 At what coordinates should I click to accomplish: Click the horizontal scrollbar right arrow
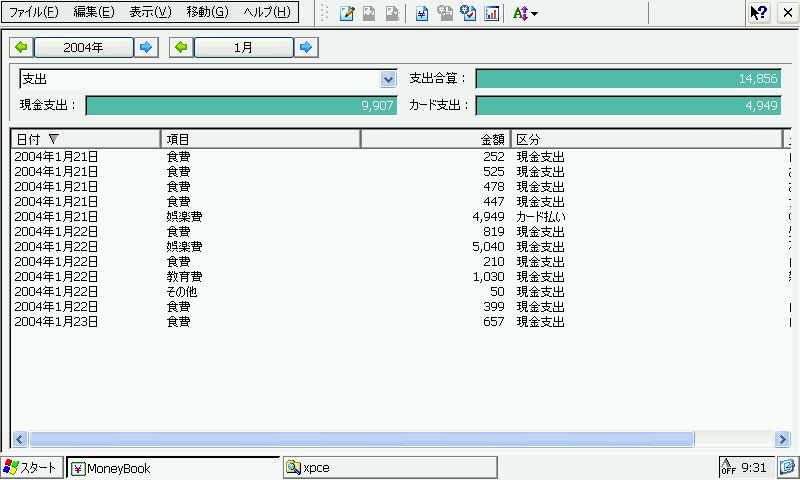coord(783,439)
